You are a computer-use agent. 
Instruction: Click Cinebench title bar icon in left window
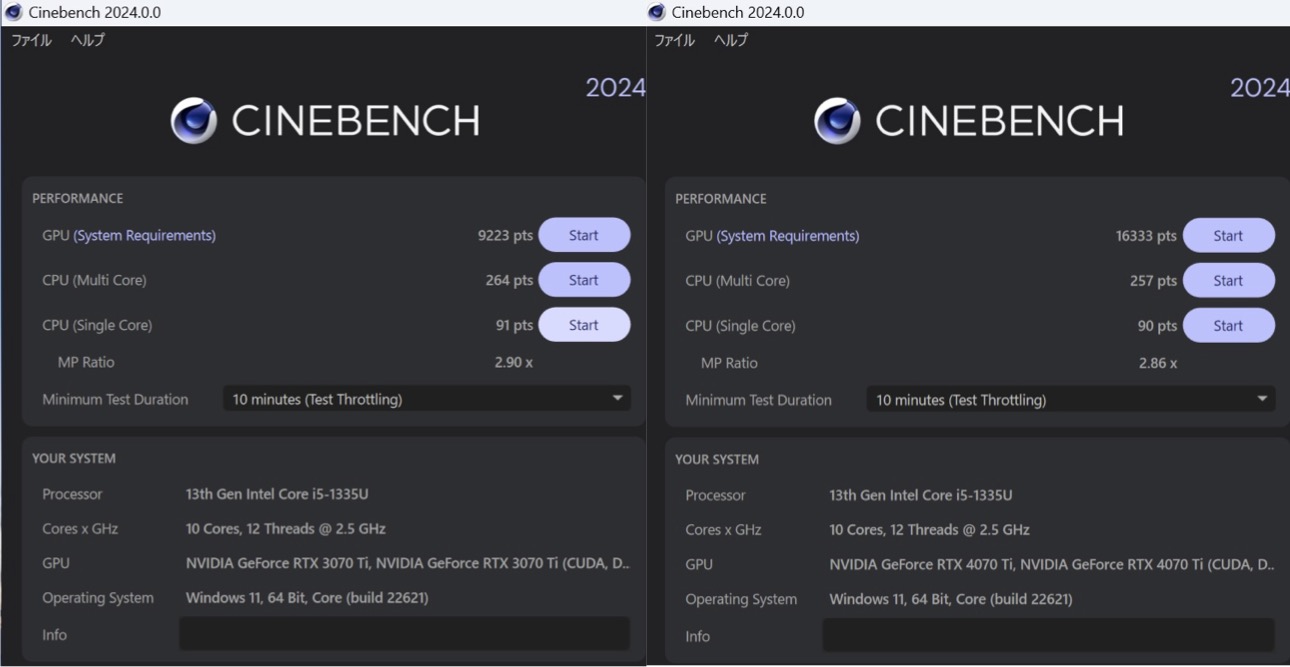(x=13, y=12)
